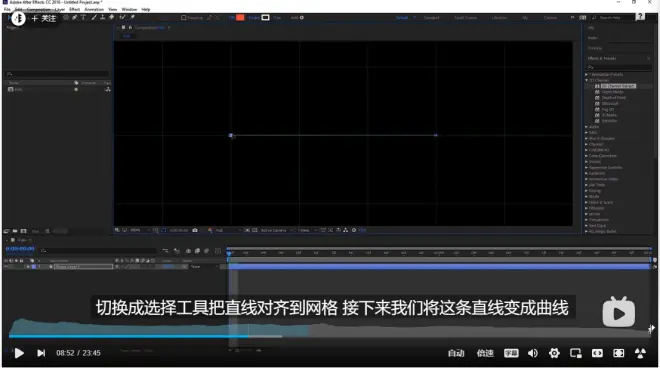The image size is (660, 368).
Task: Take a snapshot with the camera icon
Action: [x=195, y=230]
